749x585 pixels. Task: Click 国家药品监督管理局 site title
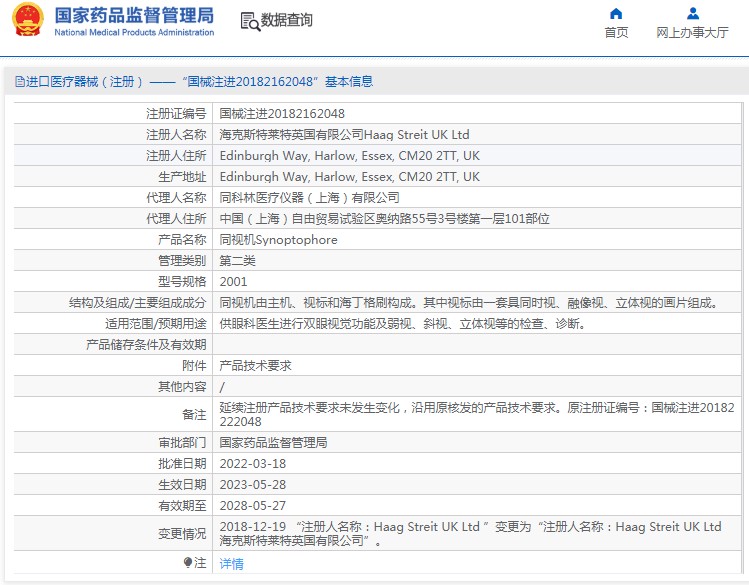134,15
